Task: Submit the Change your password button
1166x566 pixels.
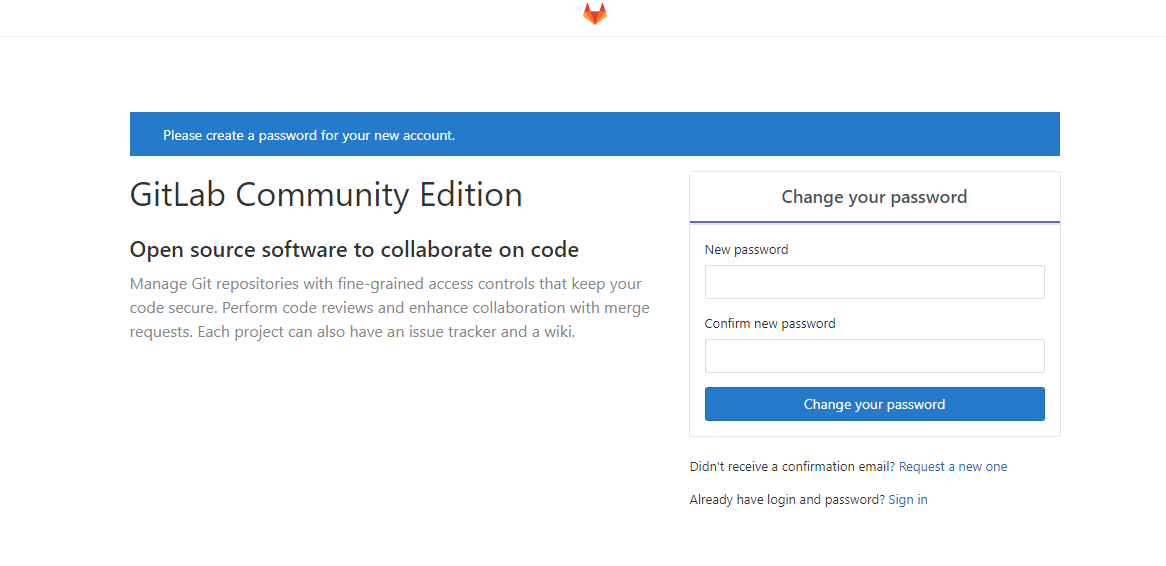Action: (874, 404)
